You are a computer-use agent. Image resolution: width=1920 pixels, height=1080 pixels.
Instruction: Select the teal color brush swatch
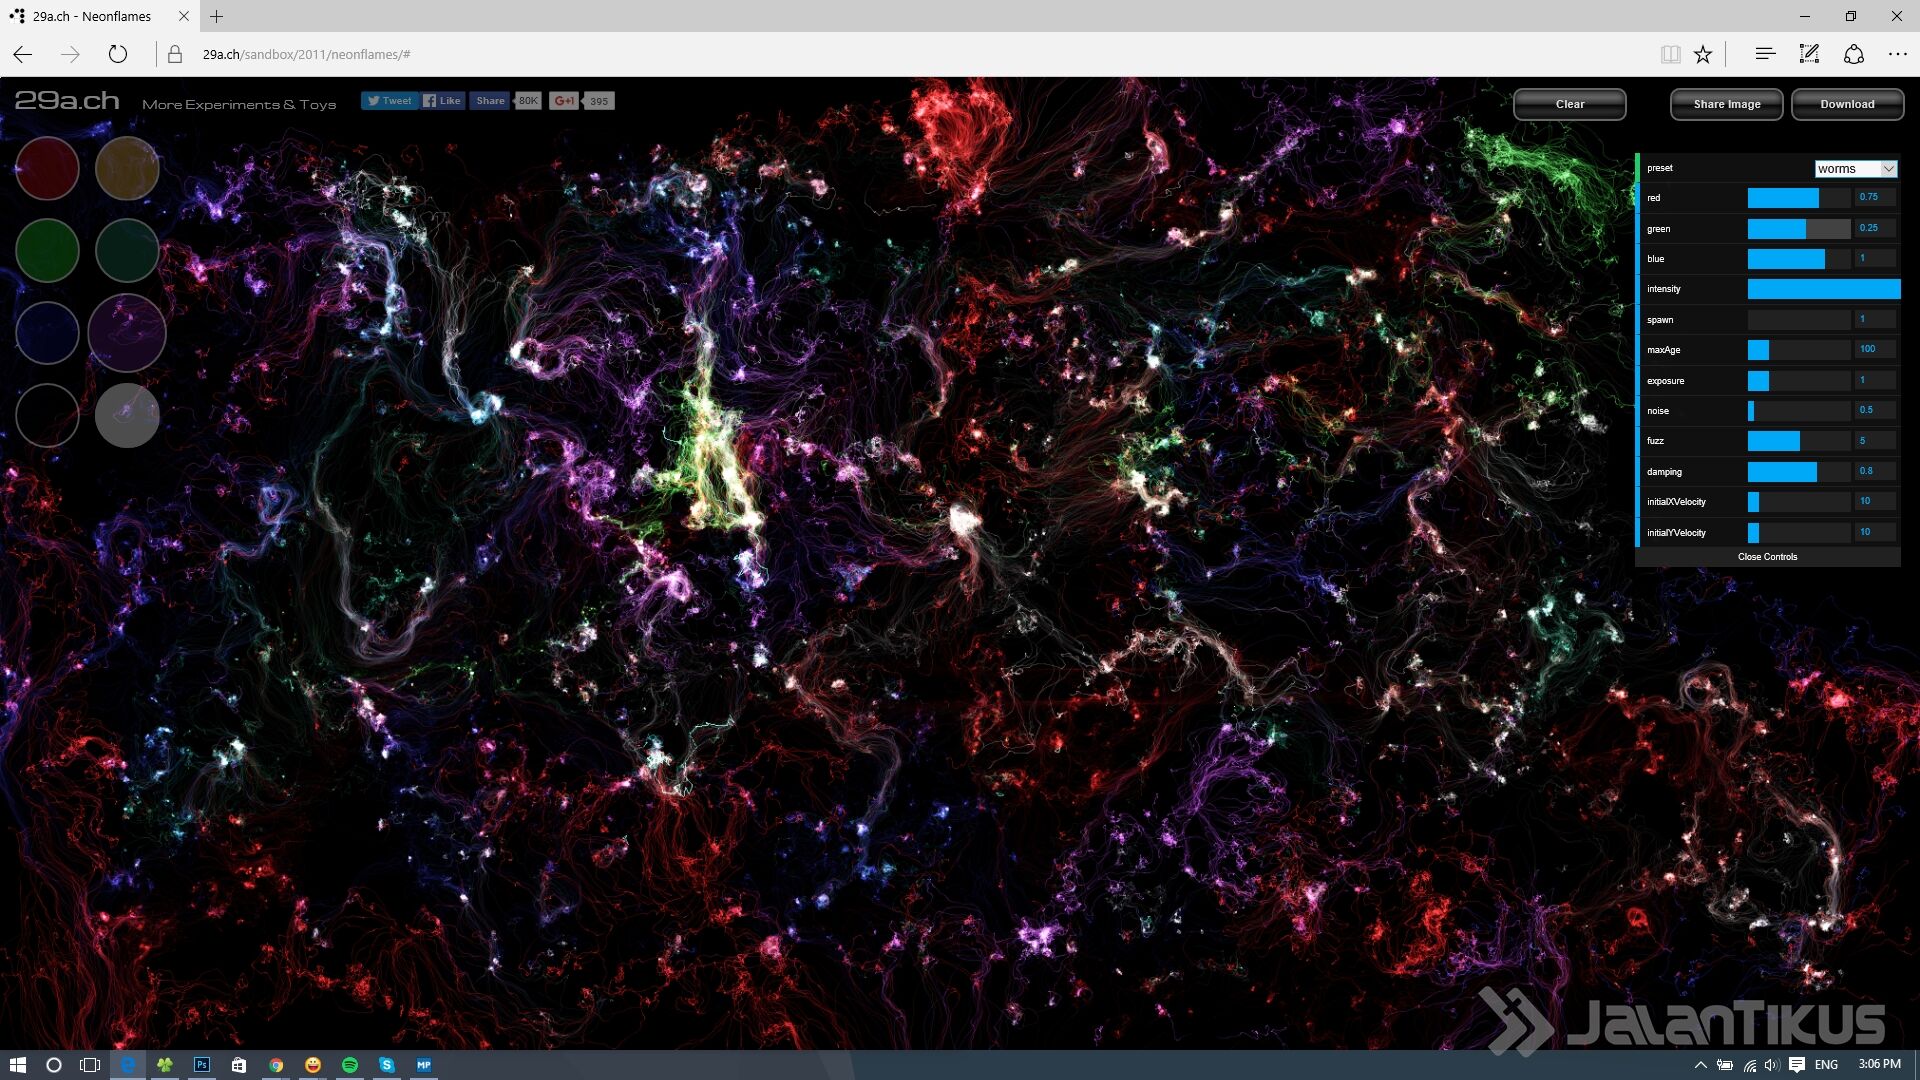click(127, 250)
